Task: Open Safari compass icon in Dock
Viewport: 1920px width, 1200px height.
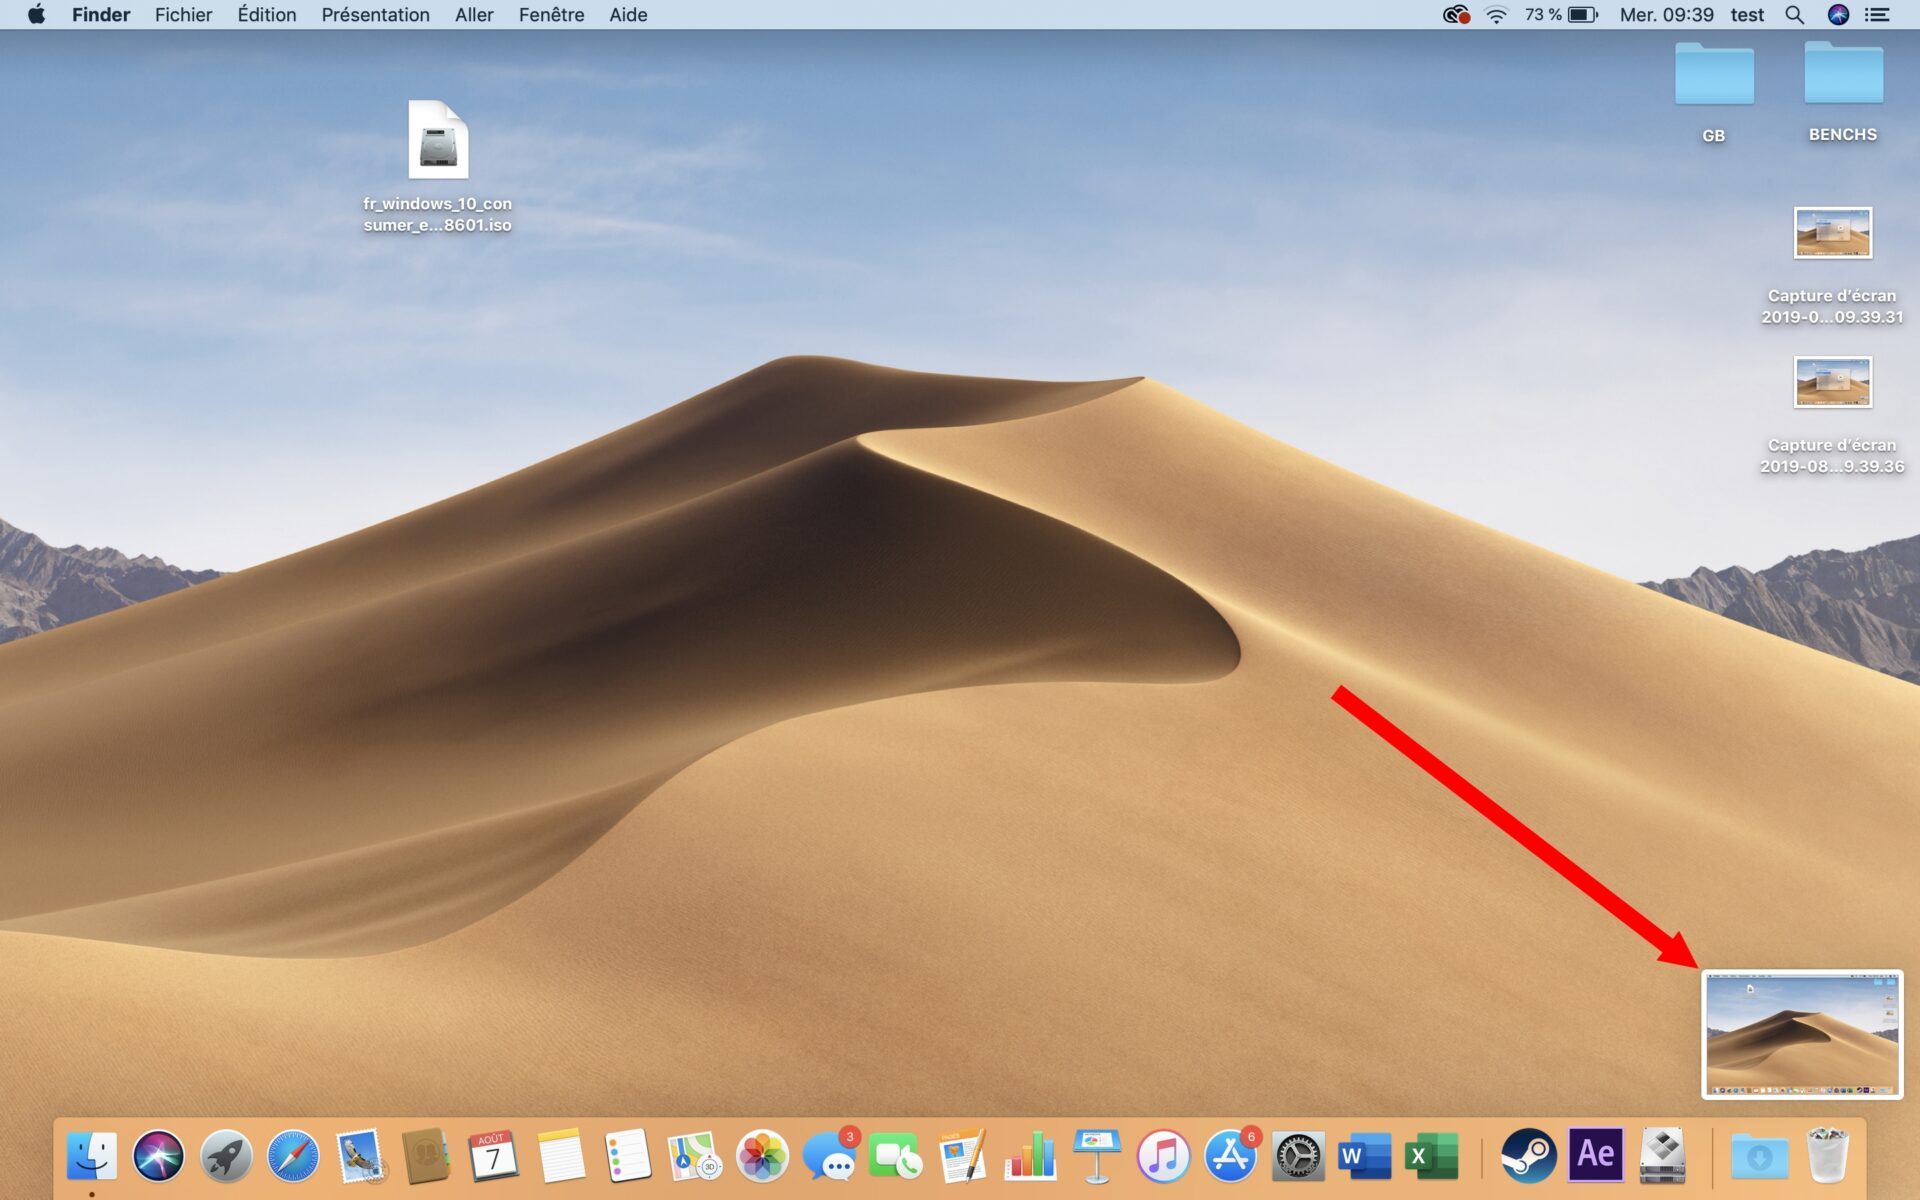Action: pos(293,1157)
